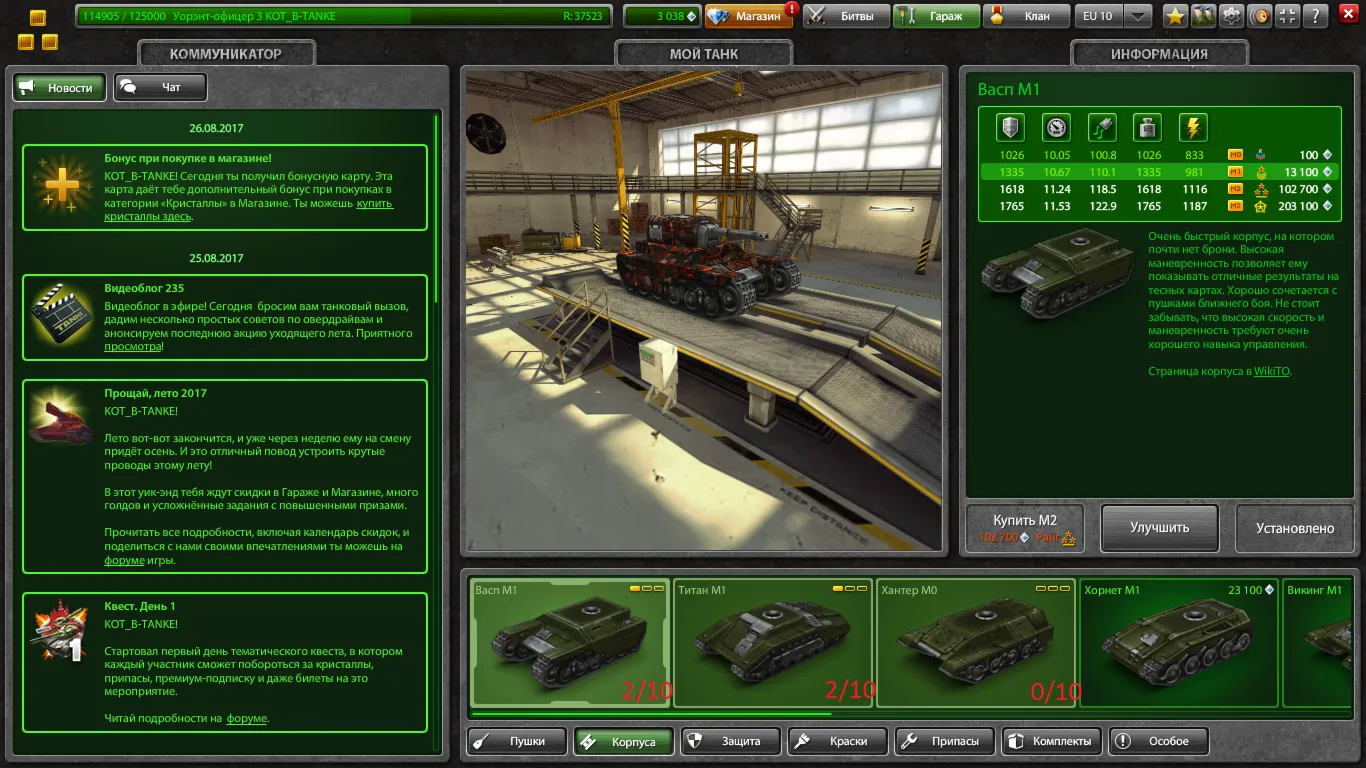This screenshot has height=768, width=1366.
Task: Open the Краски paints category
Action: (x=839, y=741)
